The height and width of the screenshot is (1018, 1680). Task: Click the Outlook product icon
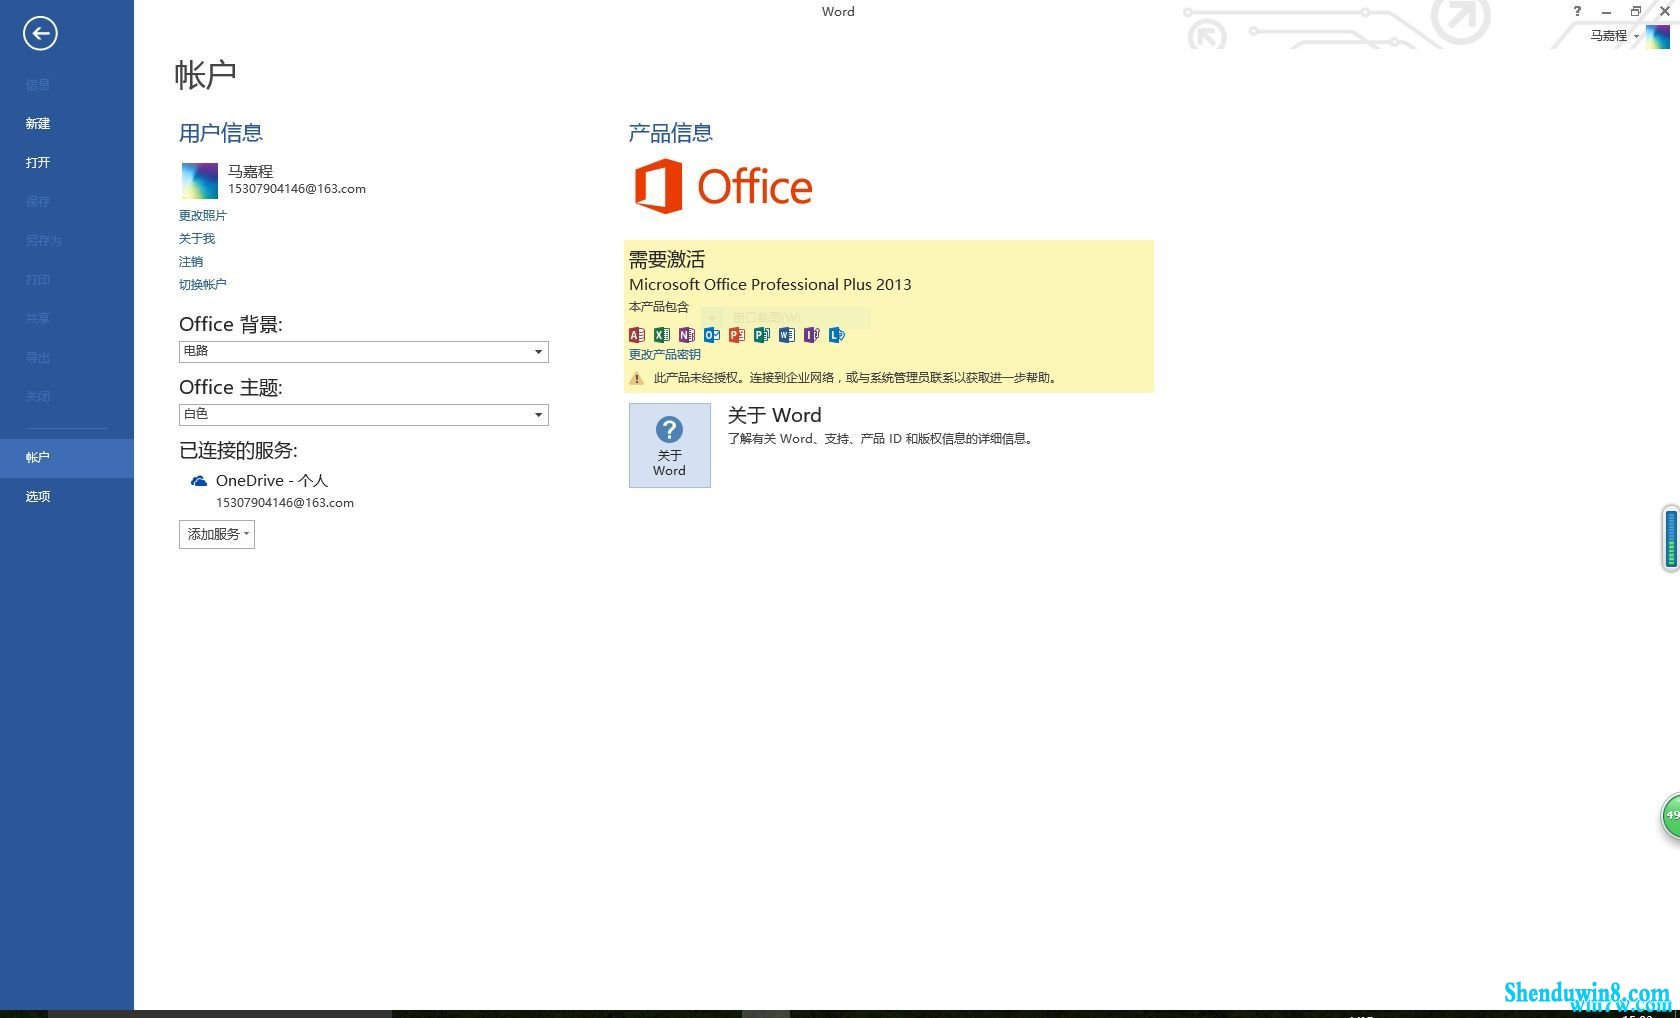tap(712, 335)
